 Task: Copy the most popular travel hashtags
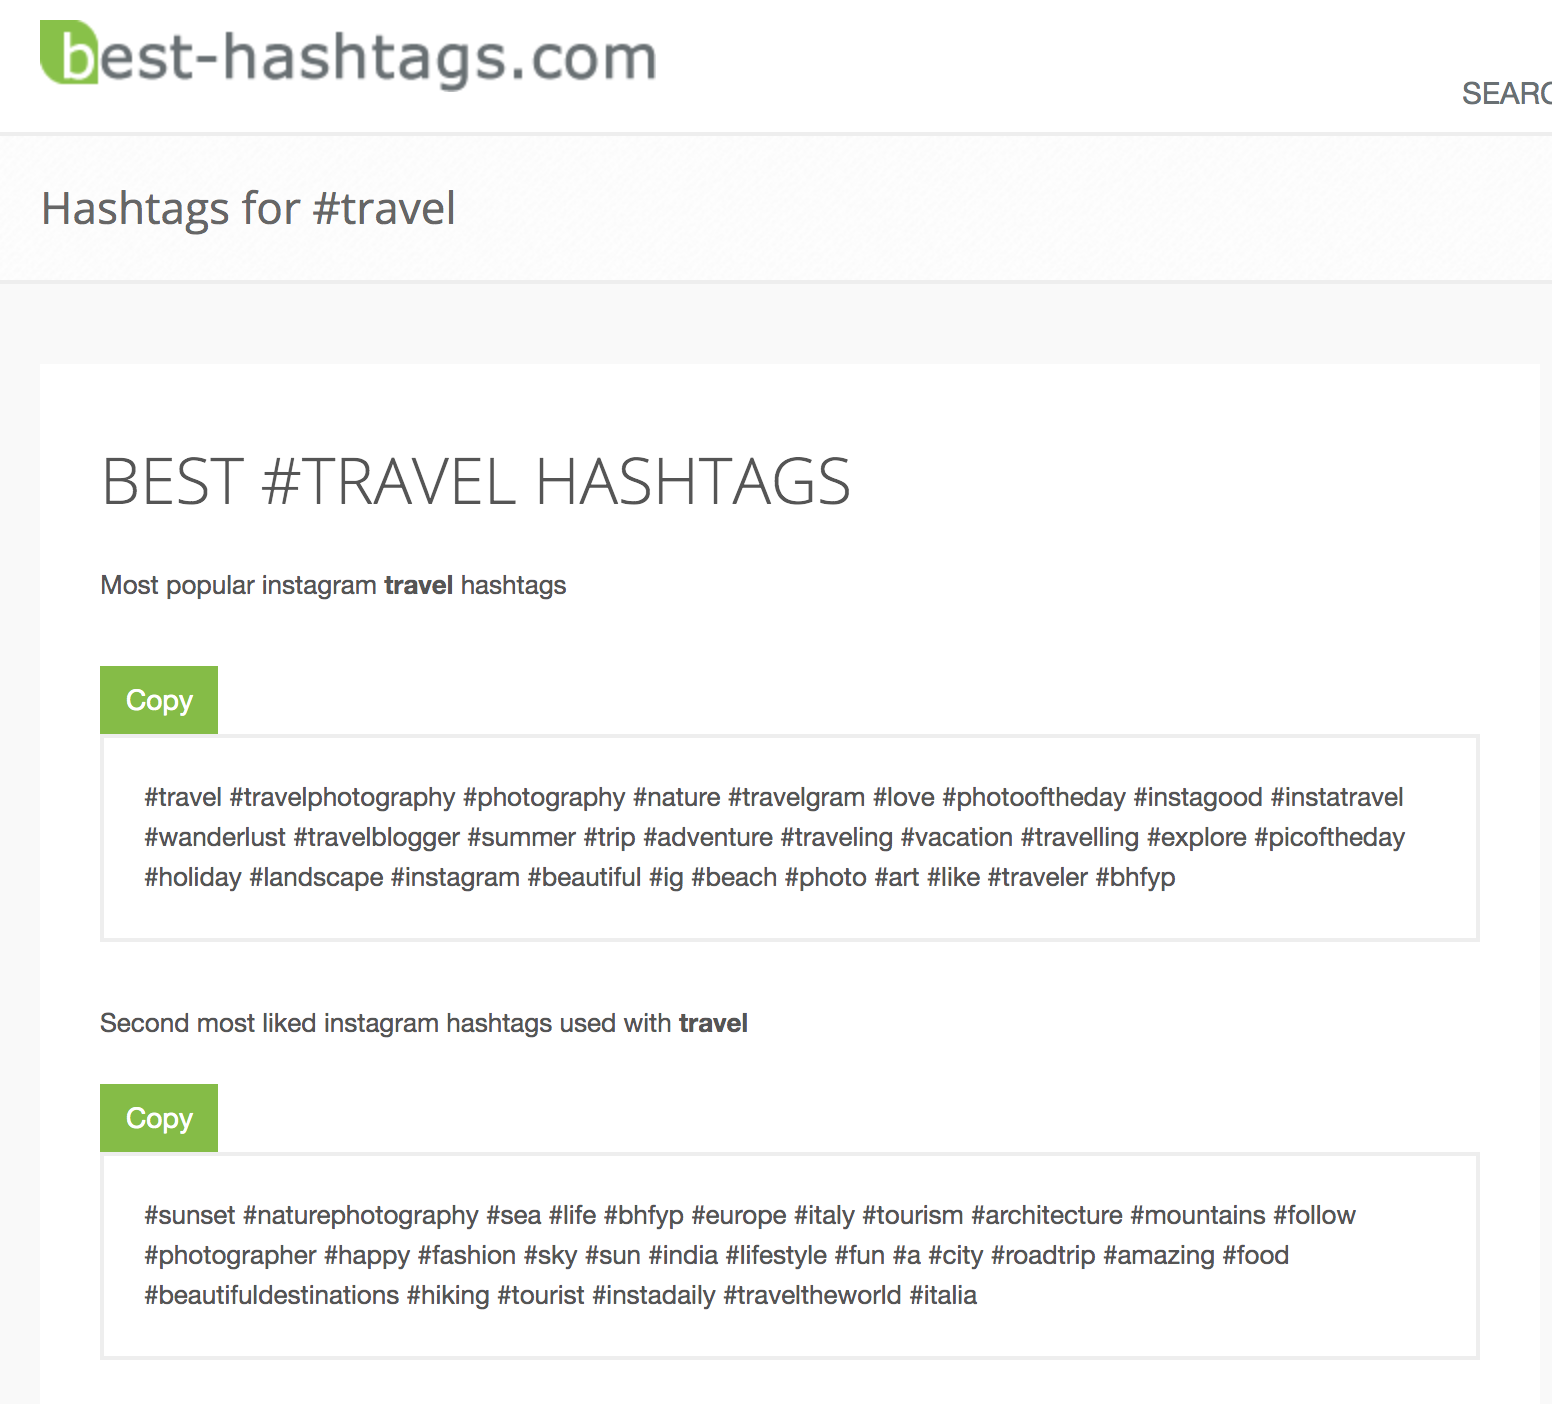click(x=159, y=700)
